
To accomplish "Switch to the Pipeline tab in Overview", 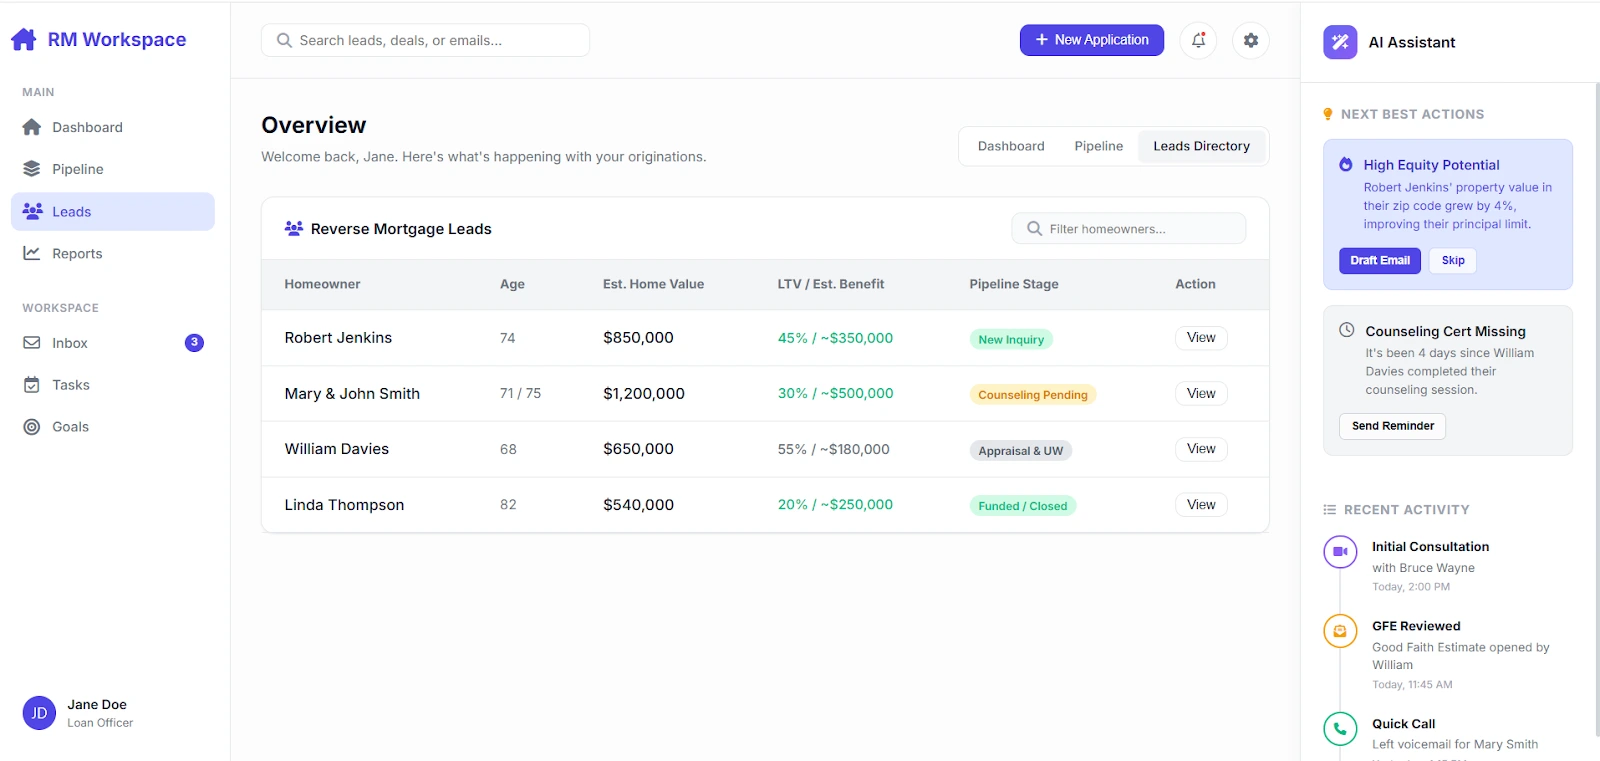I will [1098, 146].
